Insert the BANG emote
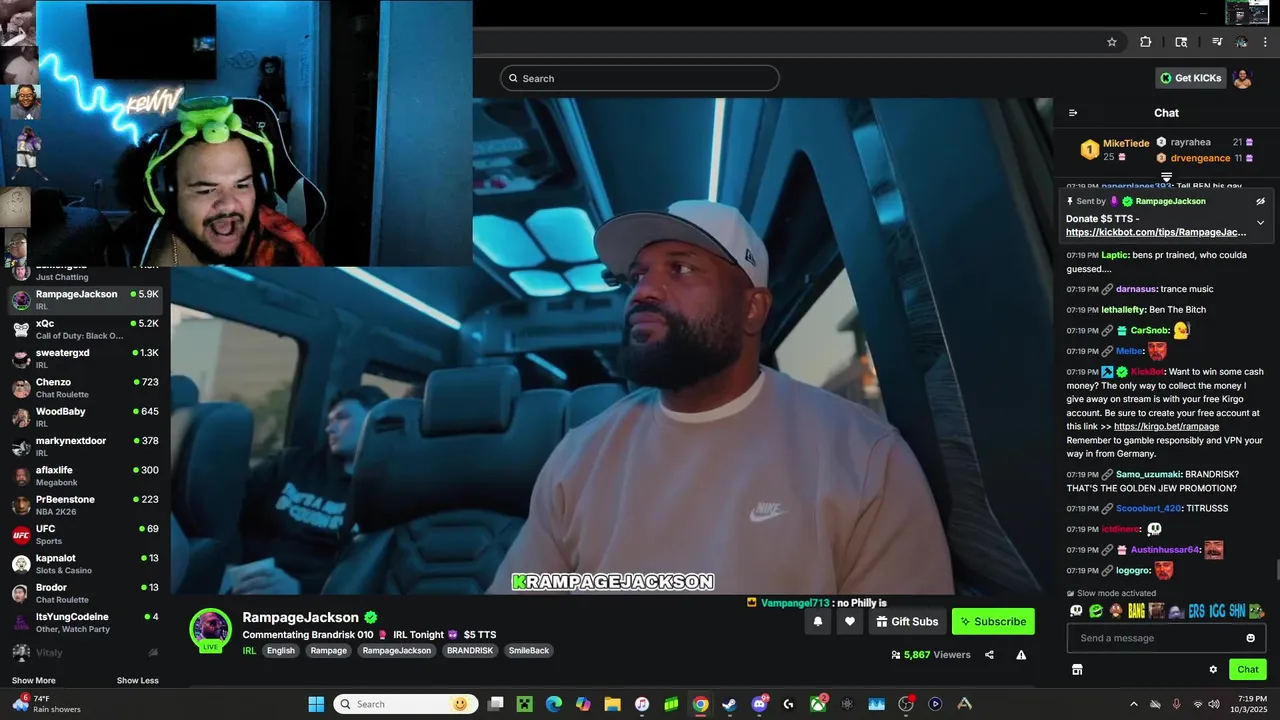Viewport: 1280px width, 720px height. pyautogui.click(x=1136, y=610)
